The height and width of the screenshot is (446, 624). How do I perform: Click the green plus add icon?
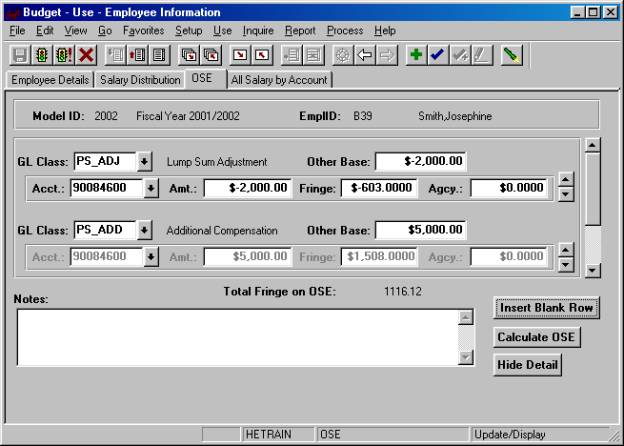point(416,56)
